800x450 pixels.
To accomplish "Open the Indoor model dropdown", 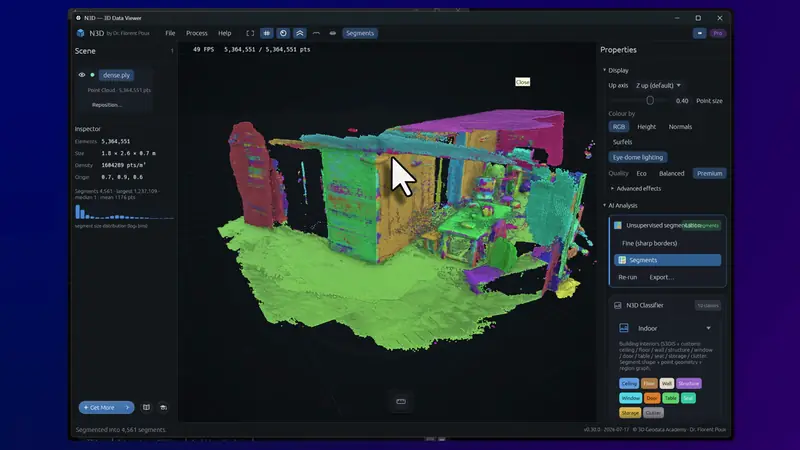I will 667,329.
